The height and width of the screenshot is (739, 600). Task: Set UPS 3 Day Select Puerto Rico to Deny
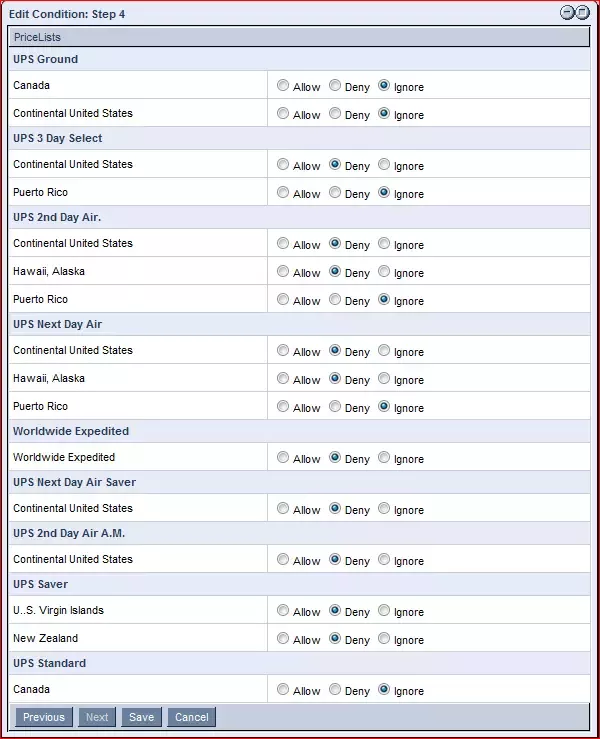[335, 192]
